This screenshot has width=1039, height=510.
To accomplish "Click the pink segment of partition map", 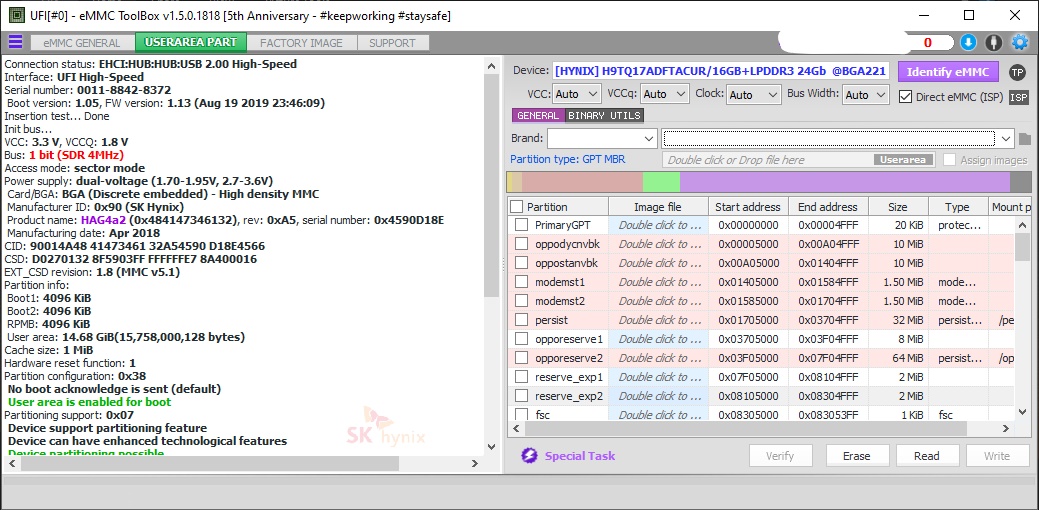I will 582,182.
